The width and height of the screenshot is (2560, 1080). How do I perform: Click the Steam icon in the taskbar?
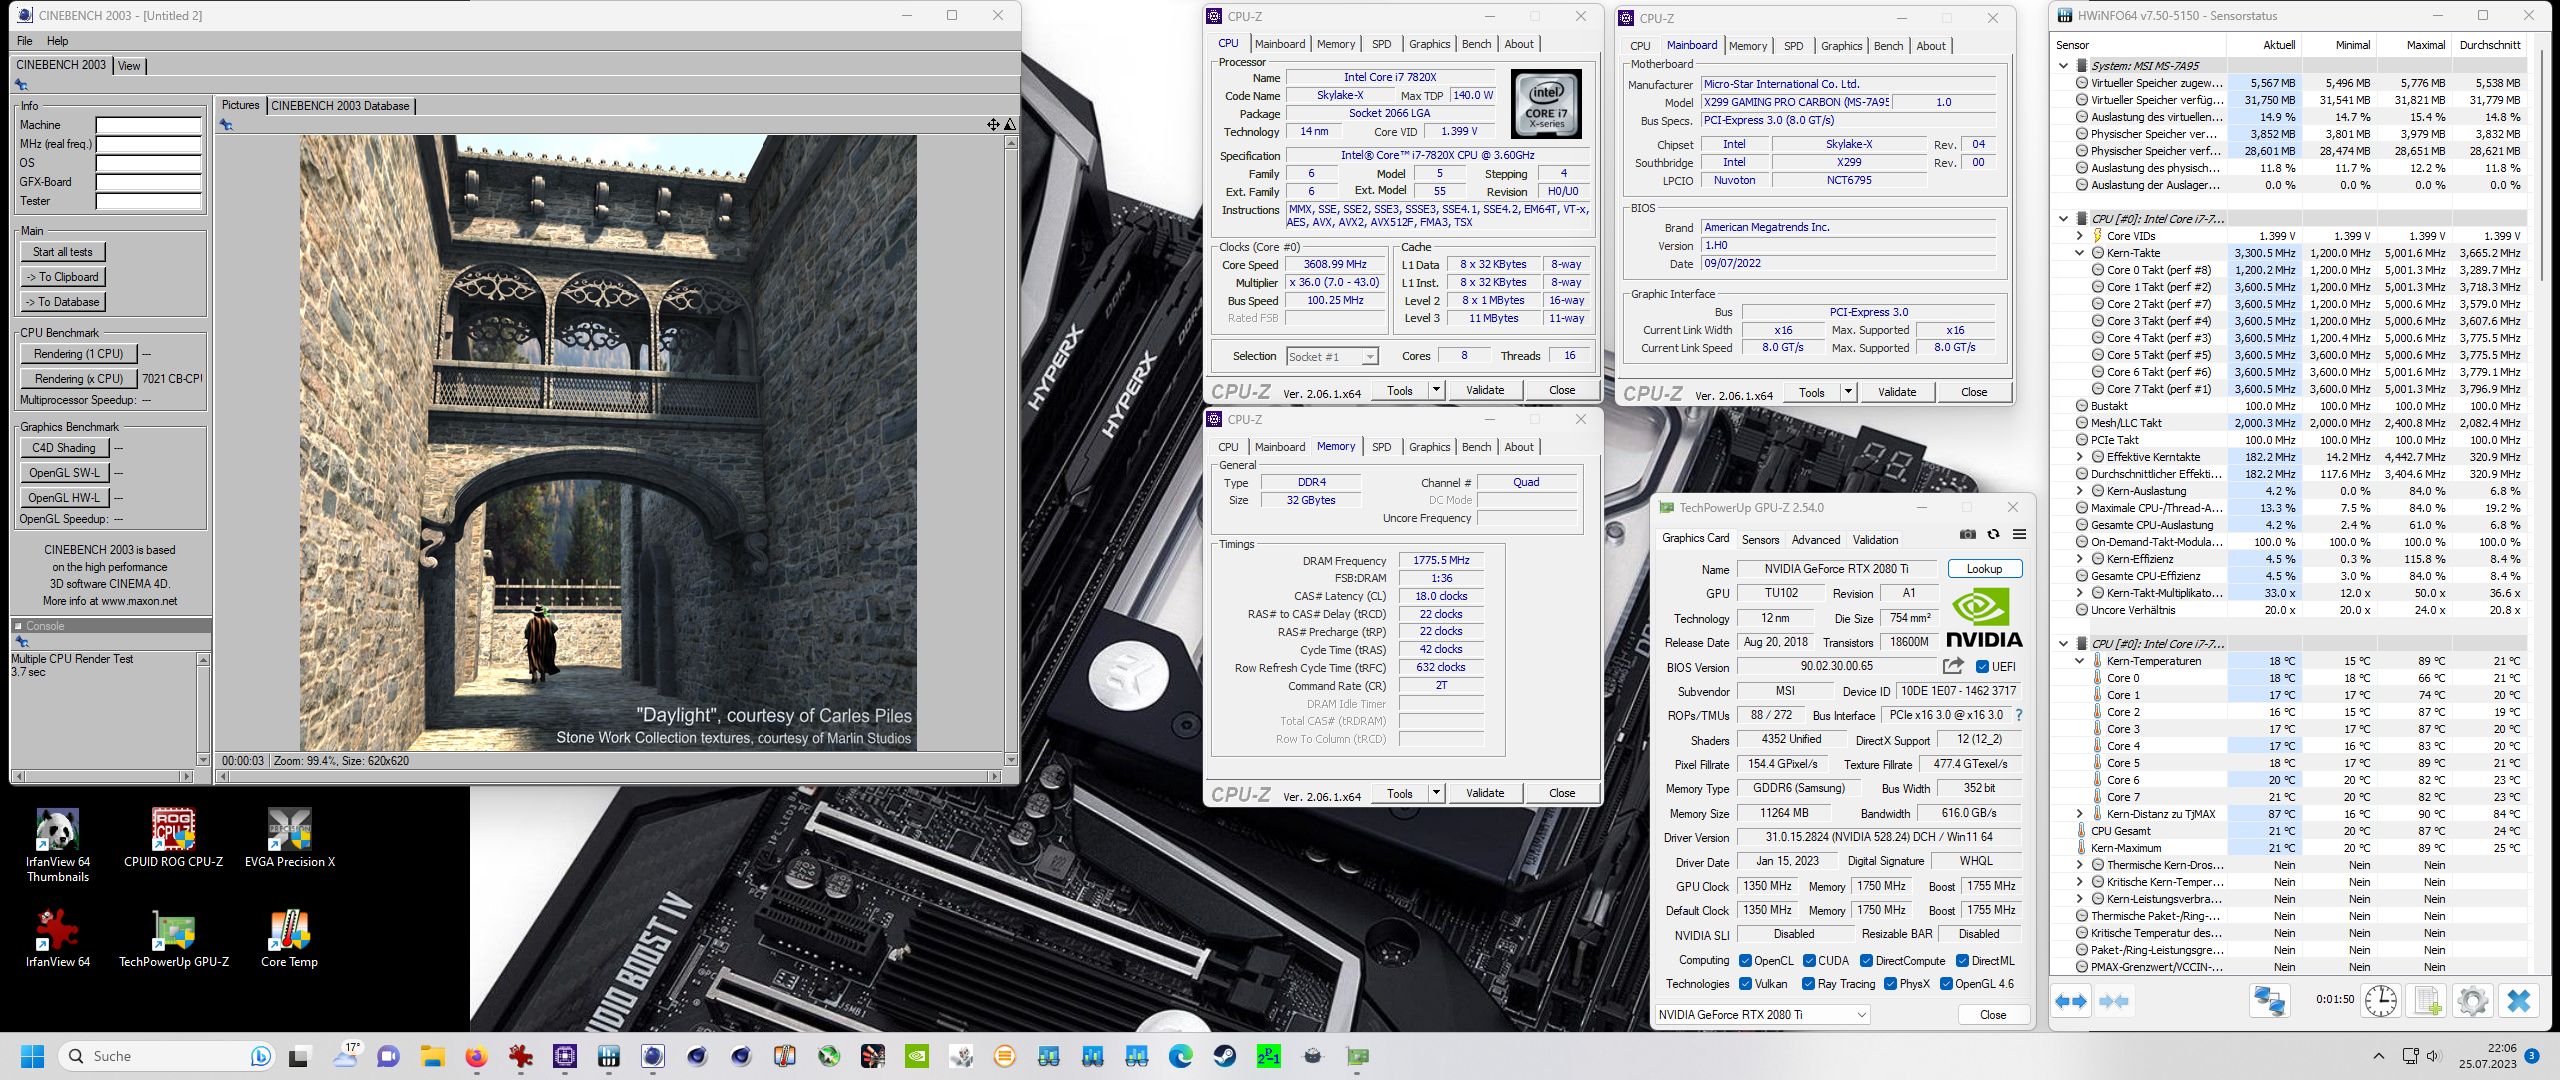(x=1225, y=1056)
